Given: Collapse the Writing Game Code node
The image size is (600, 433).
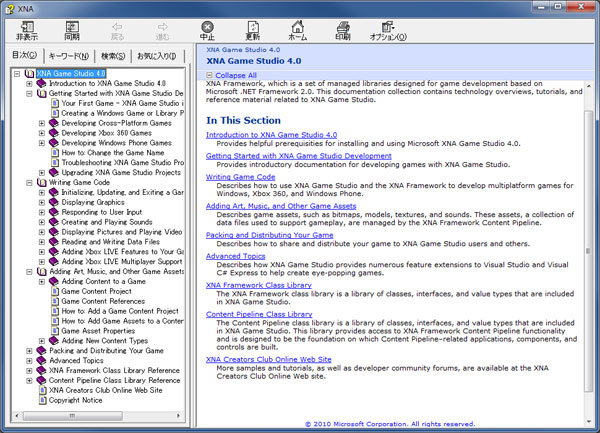Looking at the screenshot, I should tap(29, 182).
